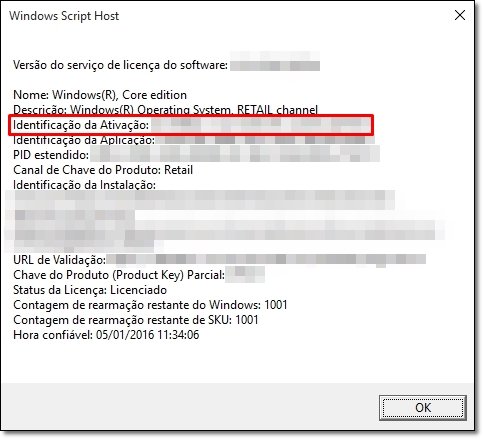Click the Hora confiável timestamp line
This screenshot has height=439, width=483.
pyautogui.click(x=106, y=335)
